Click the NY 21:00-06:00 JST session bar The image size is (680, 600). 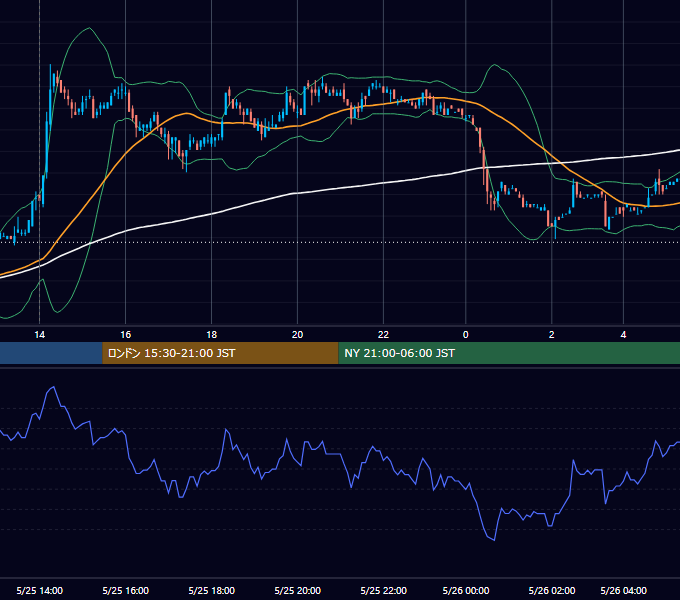click(x=509, y=353)
